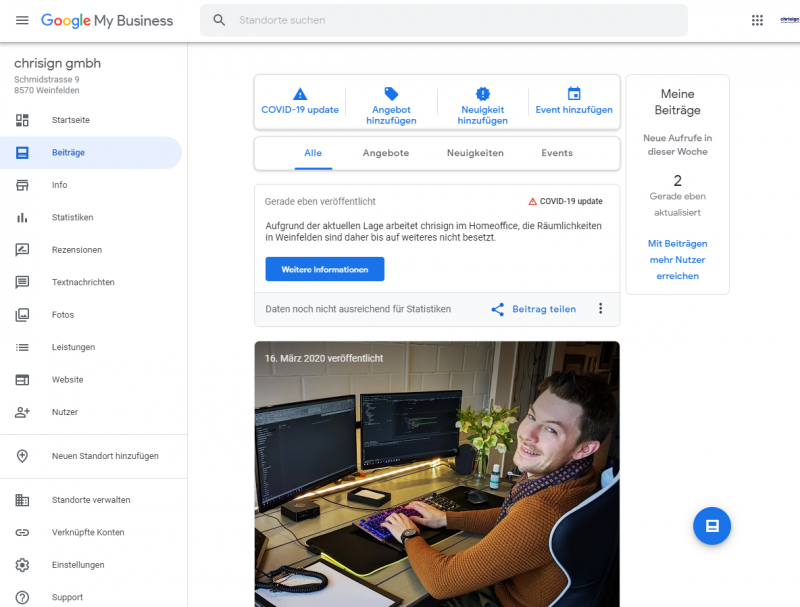Screen dimensions: 800x607
Task: Click the Neuigkeit hinzufügen label
Action: pos(483,115)
